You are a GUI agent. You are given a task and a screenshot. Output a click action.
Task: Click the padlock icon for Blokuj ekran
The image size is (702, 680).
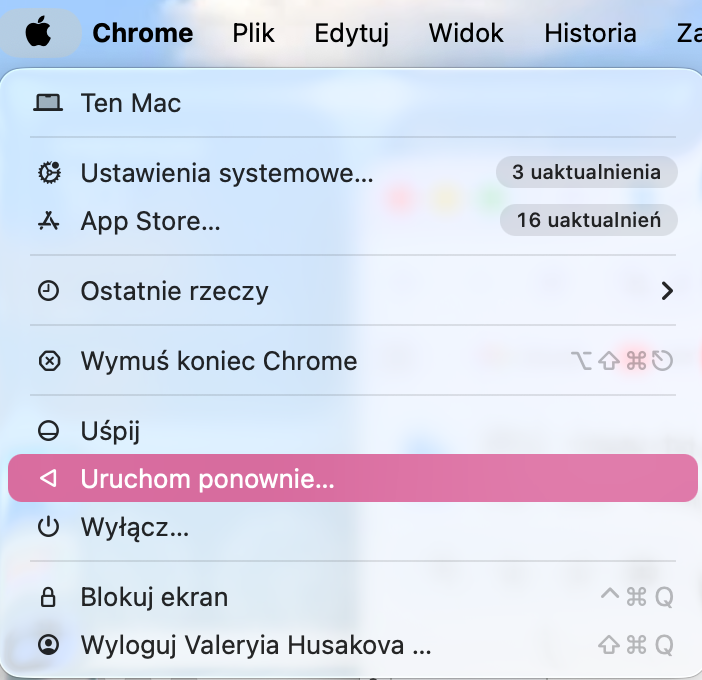point(48,597)
